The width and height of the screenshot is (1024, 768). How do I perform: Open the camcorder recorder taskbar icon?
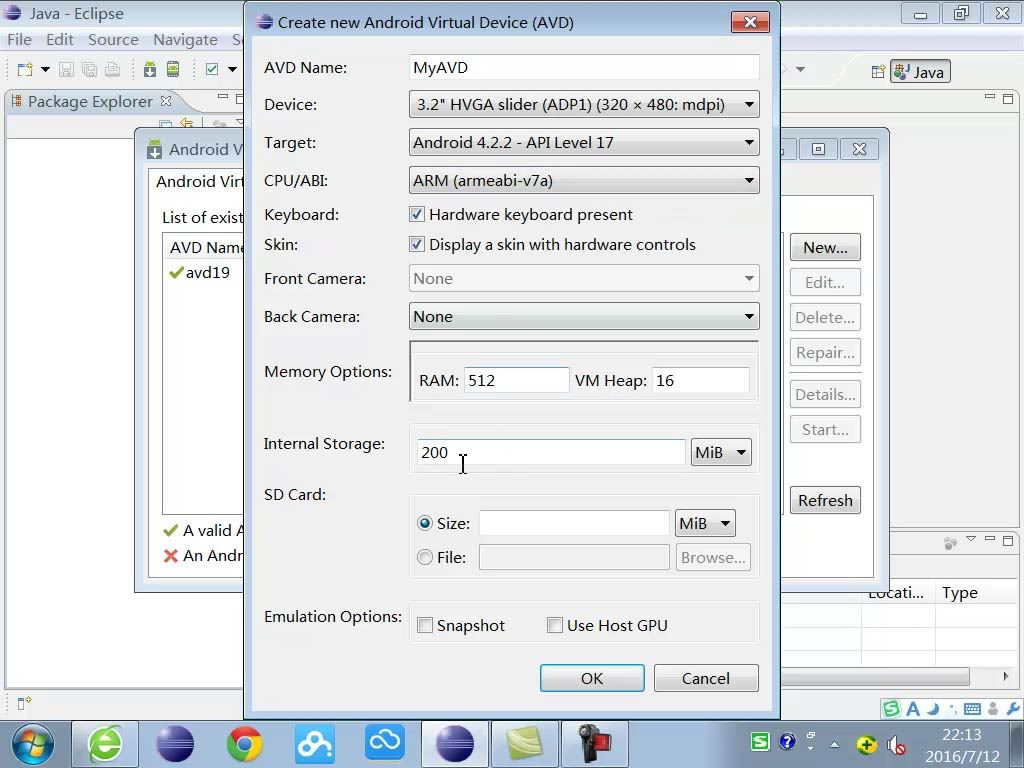(595, 744)
